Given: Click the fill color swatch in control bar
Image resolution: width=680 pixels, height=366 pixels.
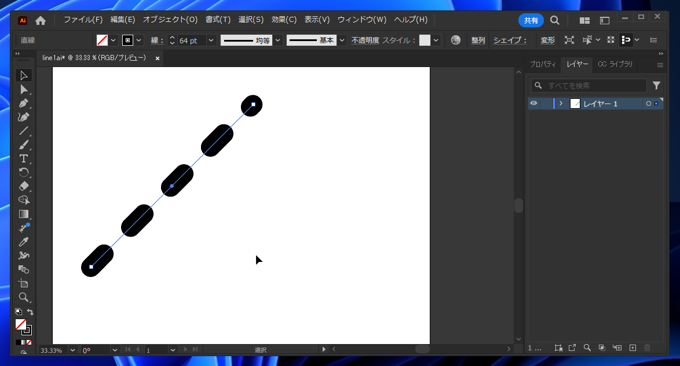Looking at the screenshot, I should (x=102, y=40).
